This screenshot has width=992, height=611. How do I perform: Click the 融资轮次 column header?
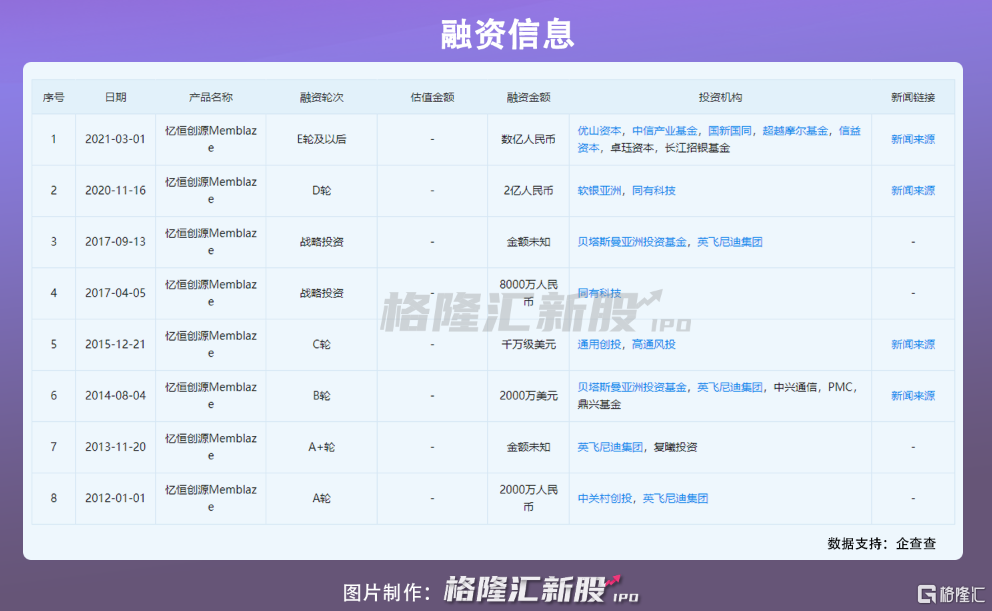(321, 98)
